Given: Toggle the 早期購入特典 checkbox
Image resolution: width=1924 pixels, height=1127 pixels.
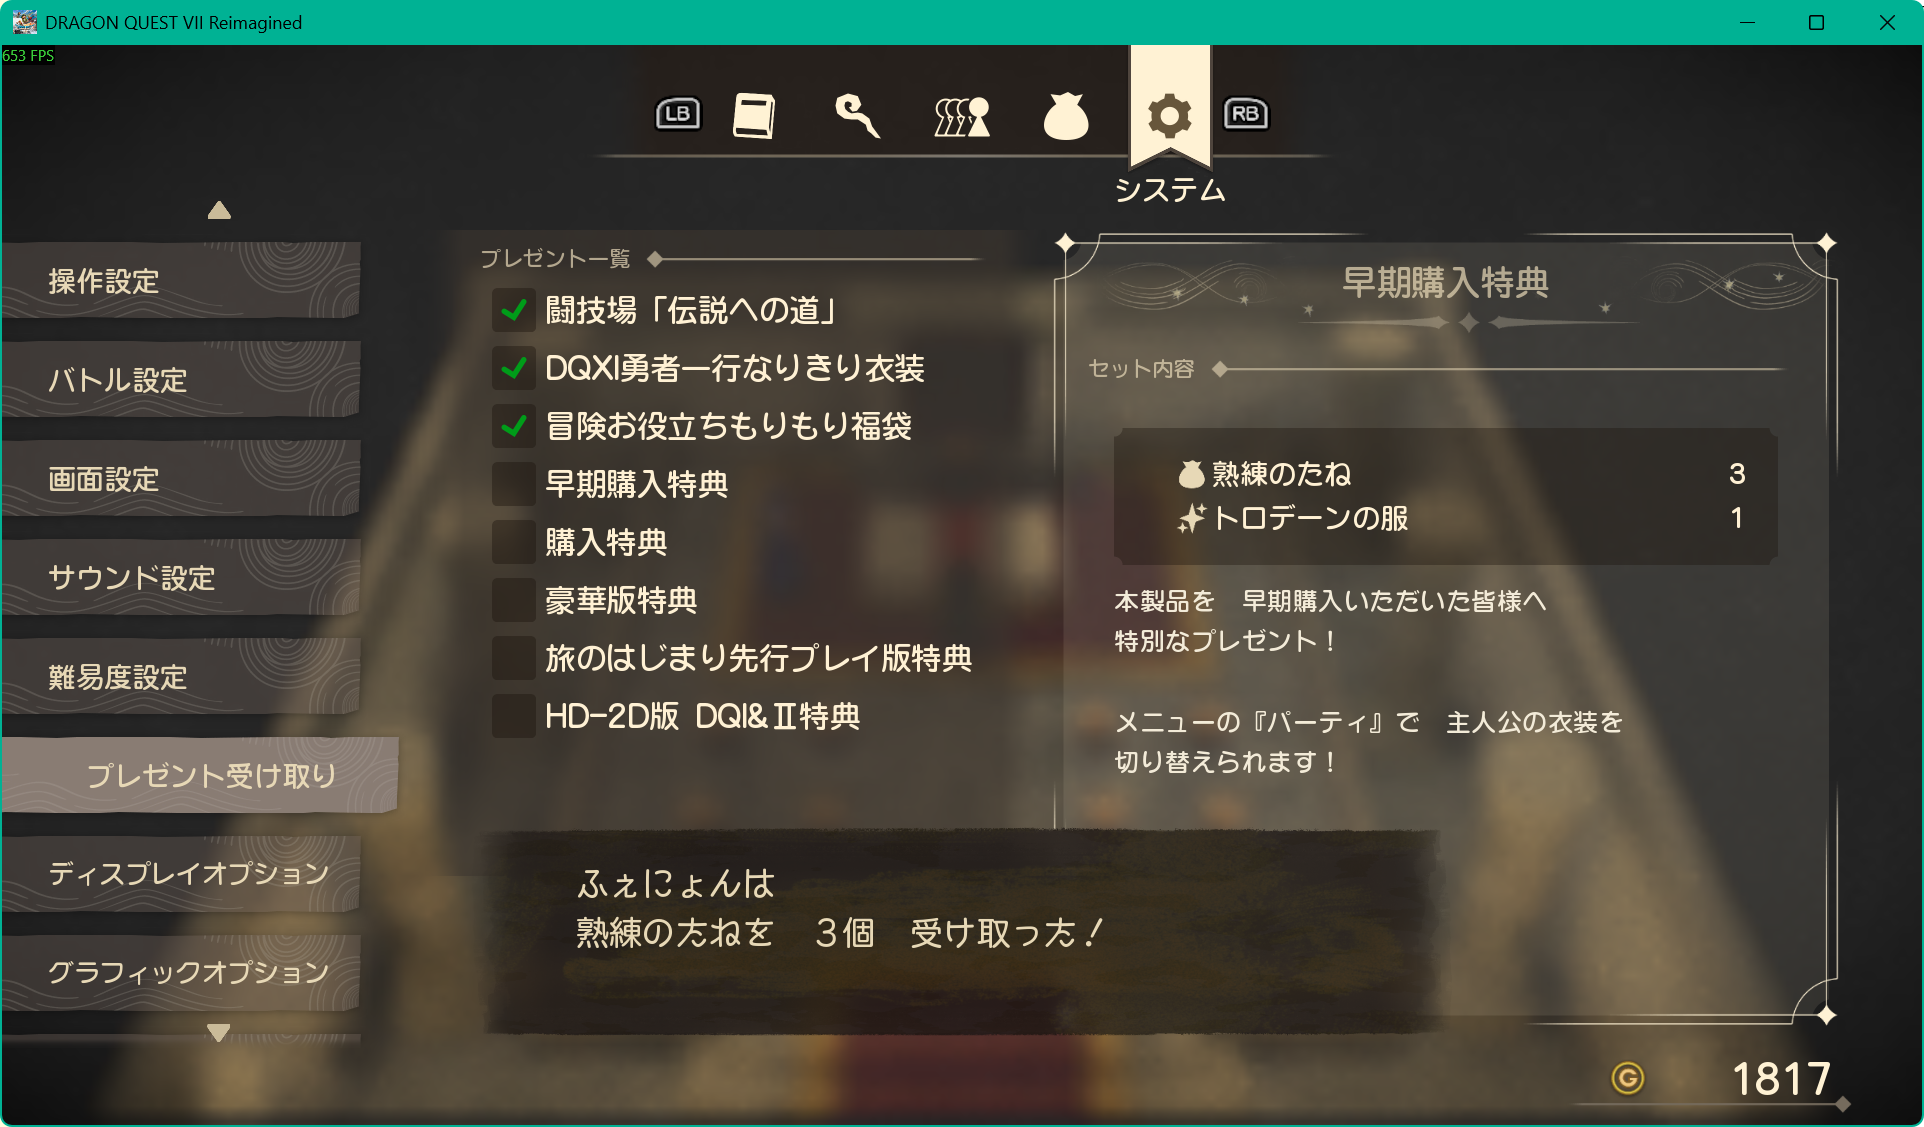Looking at the screenshot, I should pos(514,484).
